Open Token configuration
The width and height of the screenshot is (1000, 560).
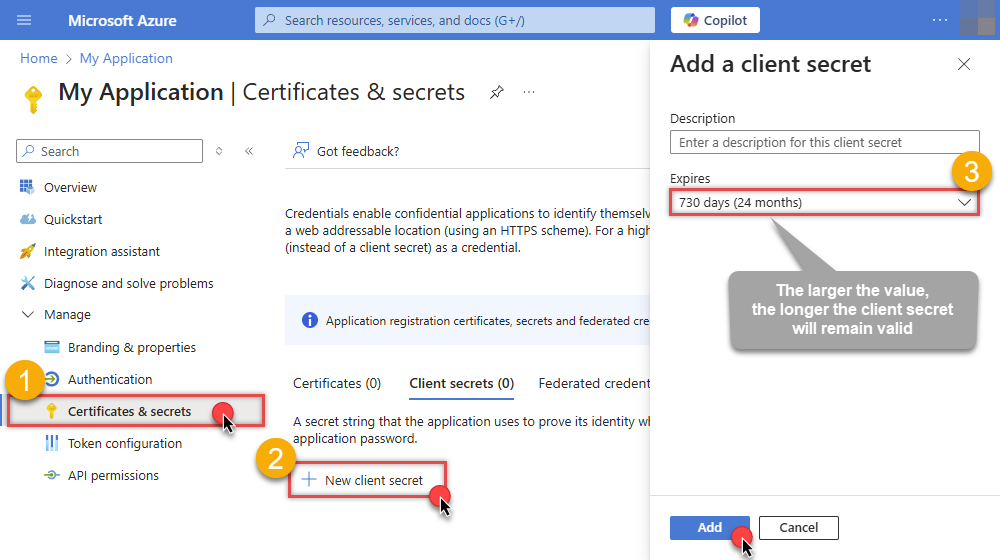pyautogui.click(x=124, y=443)
